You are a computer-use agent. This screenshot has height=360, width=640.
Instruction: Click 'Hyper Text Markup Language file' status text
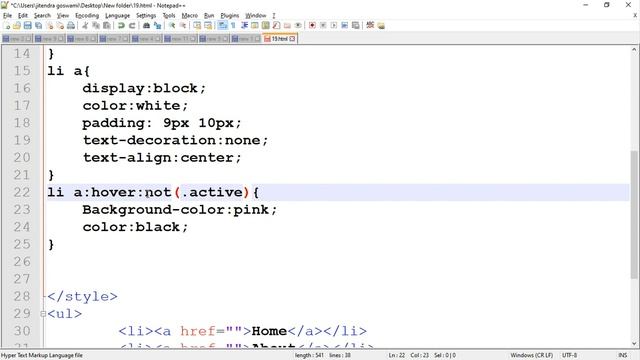pyautogui.click(x=42, y=356)
